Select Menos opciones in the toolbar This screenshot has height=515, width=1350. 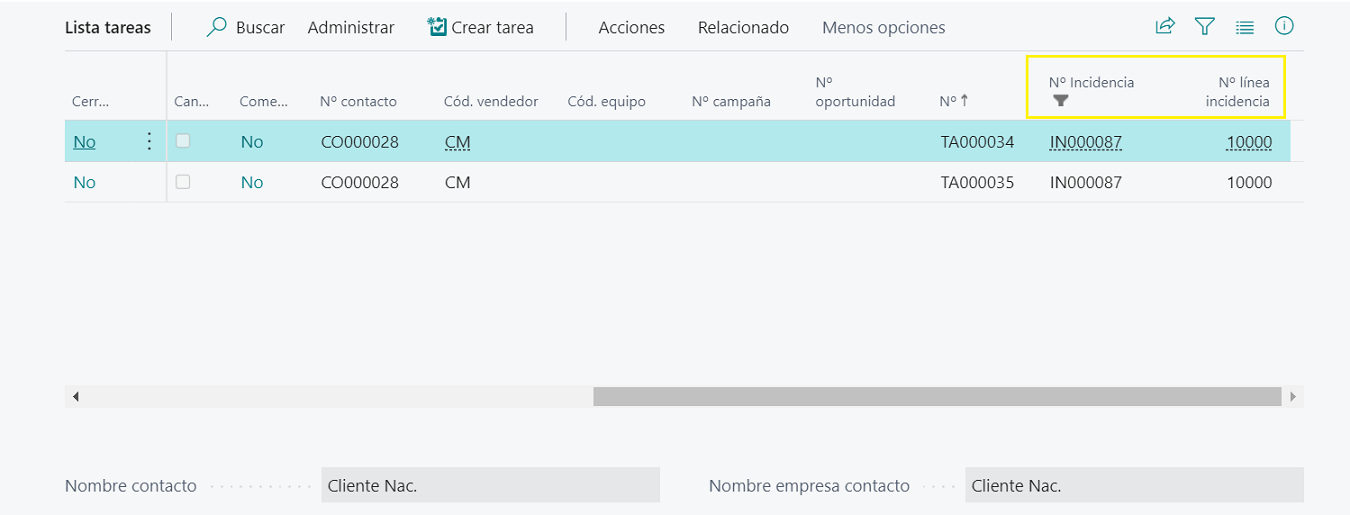(x=883, y=27)
